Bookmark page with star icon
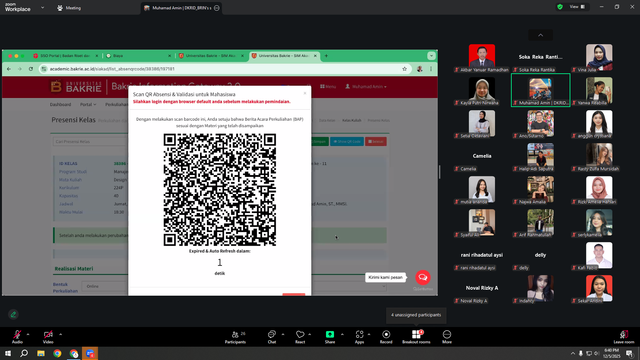 tap(404, 69)
